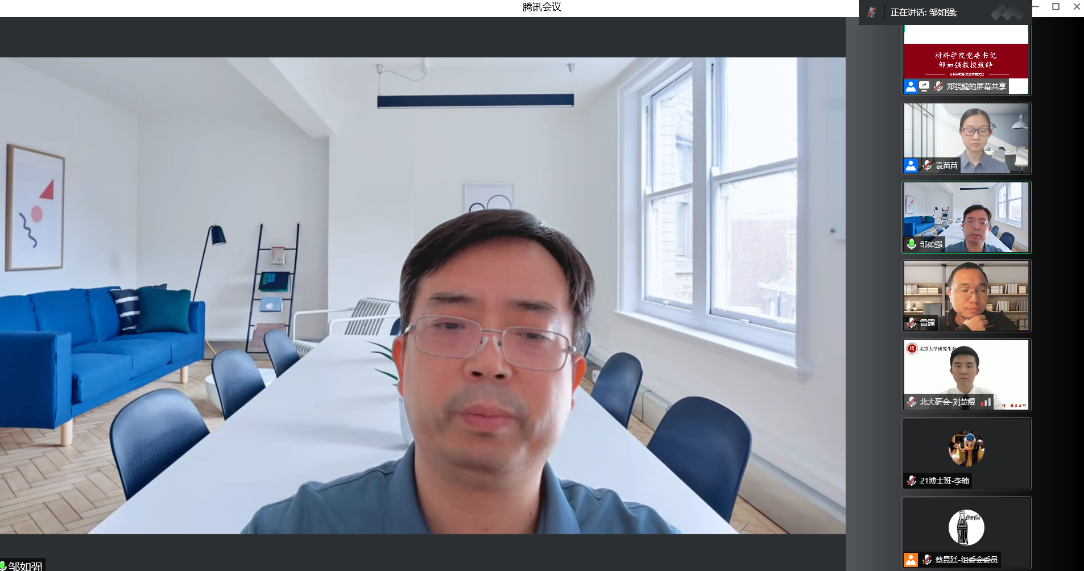Click the main speaker video in the large view

422,295
